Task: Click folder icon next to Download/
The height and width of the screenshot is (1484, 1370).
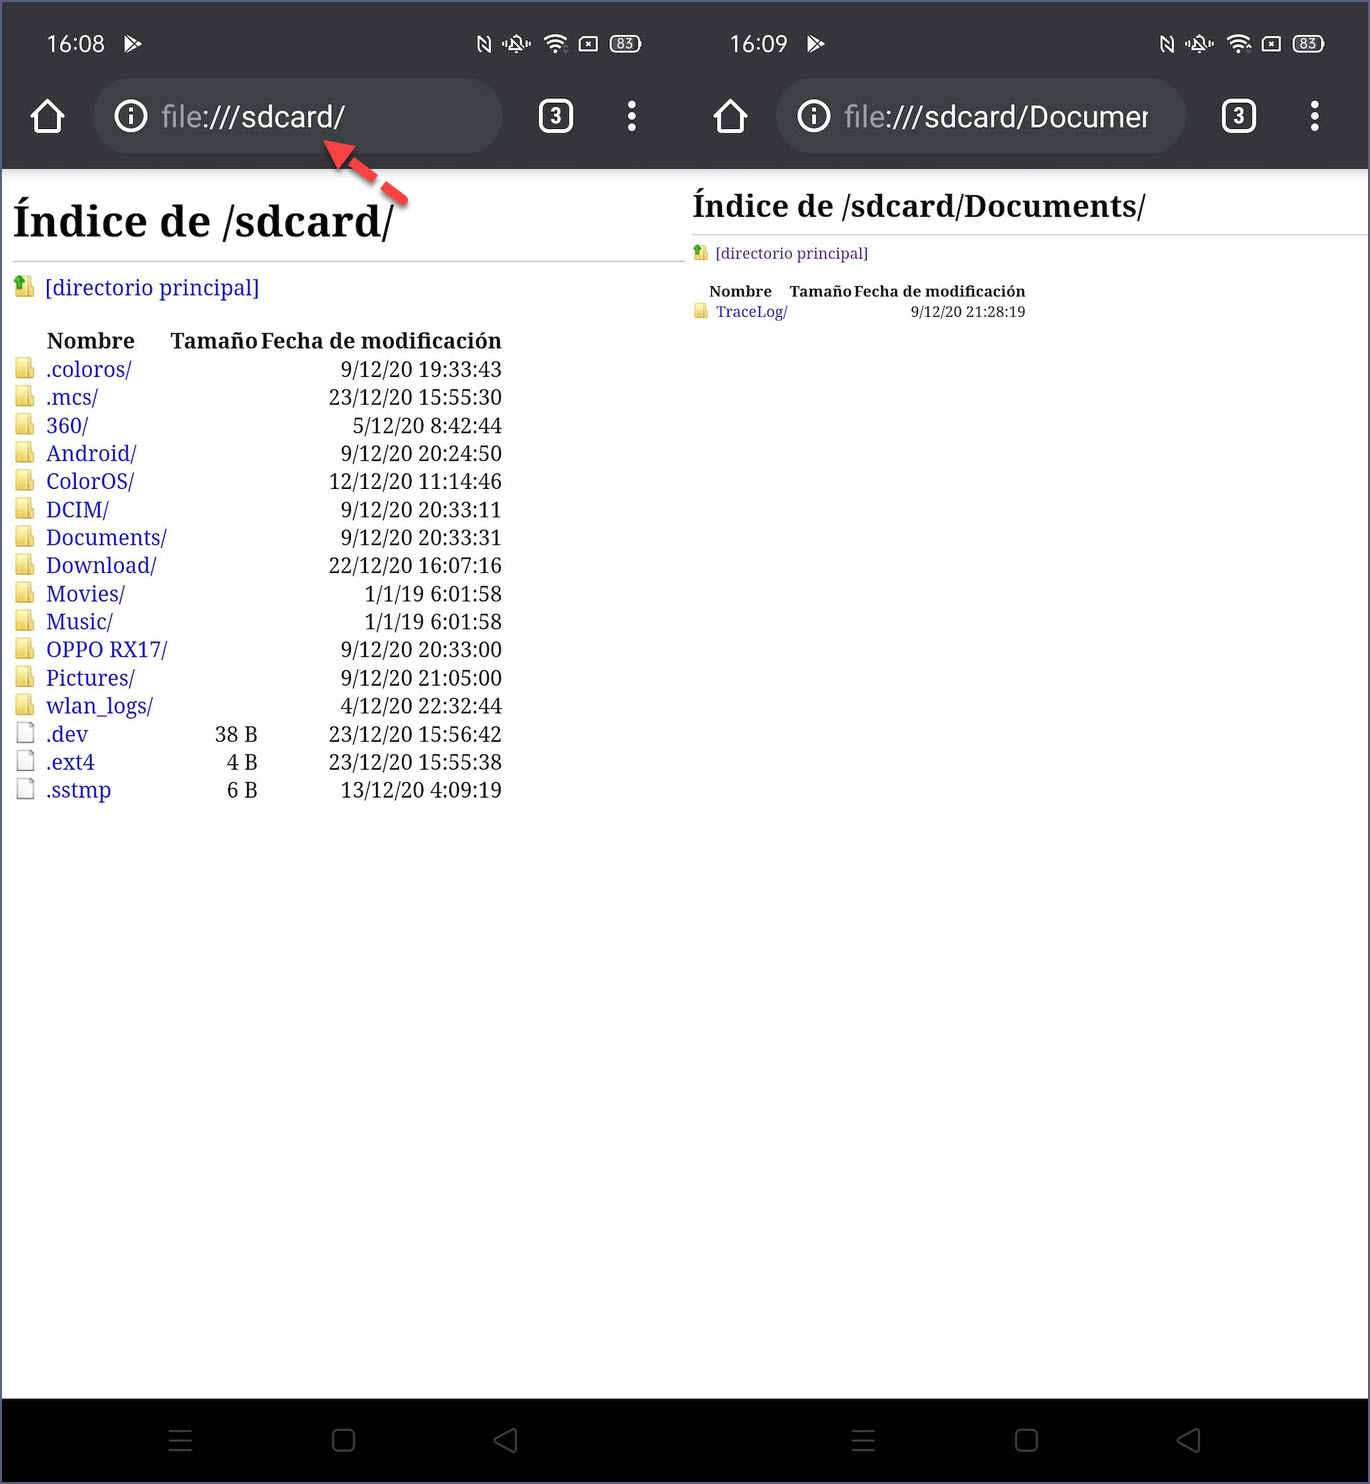Action: point(25,564)
